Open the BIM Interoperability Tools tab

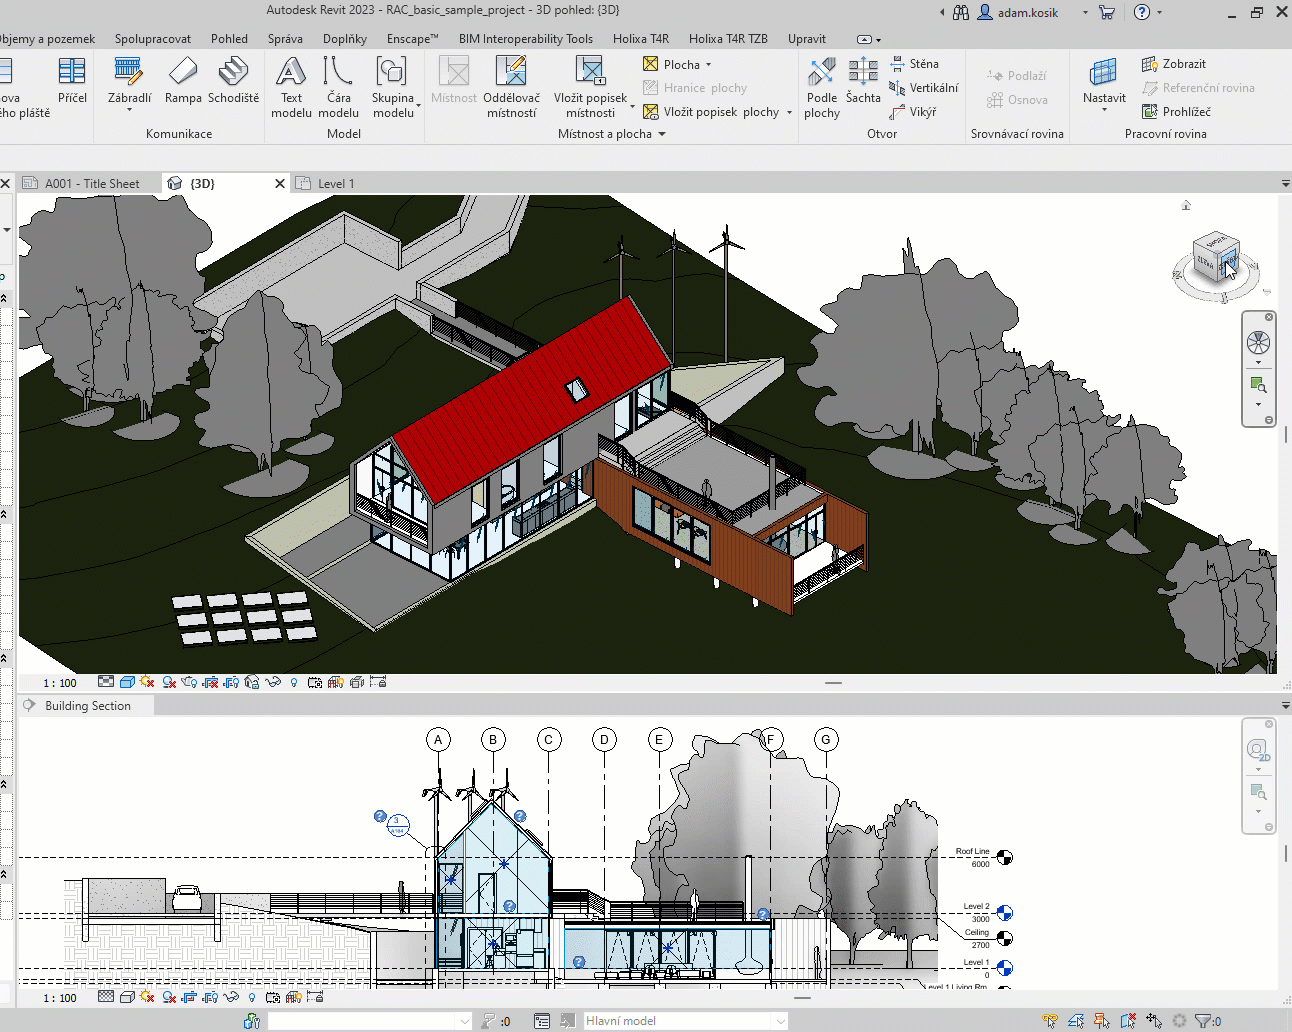pyautogui.click(x=526, y=39)
